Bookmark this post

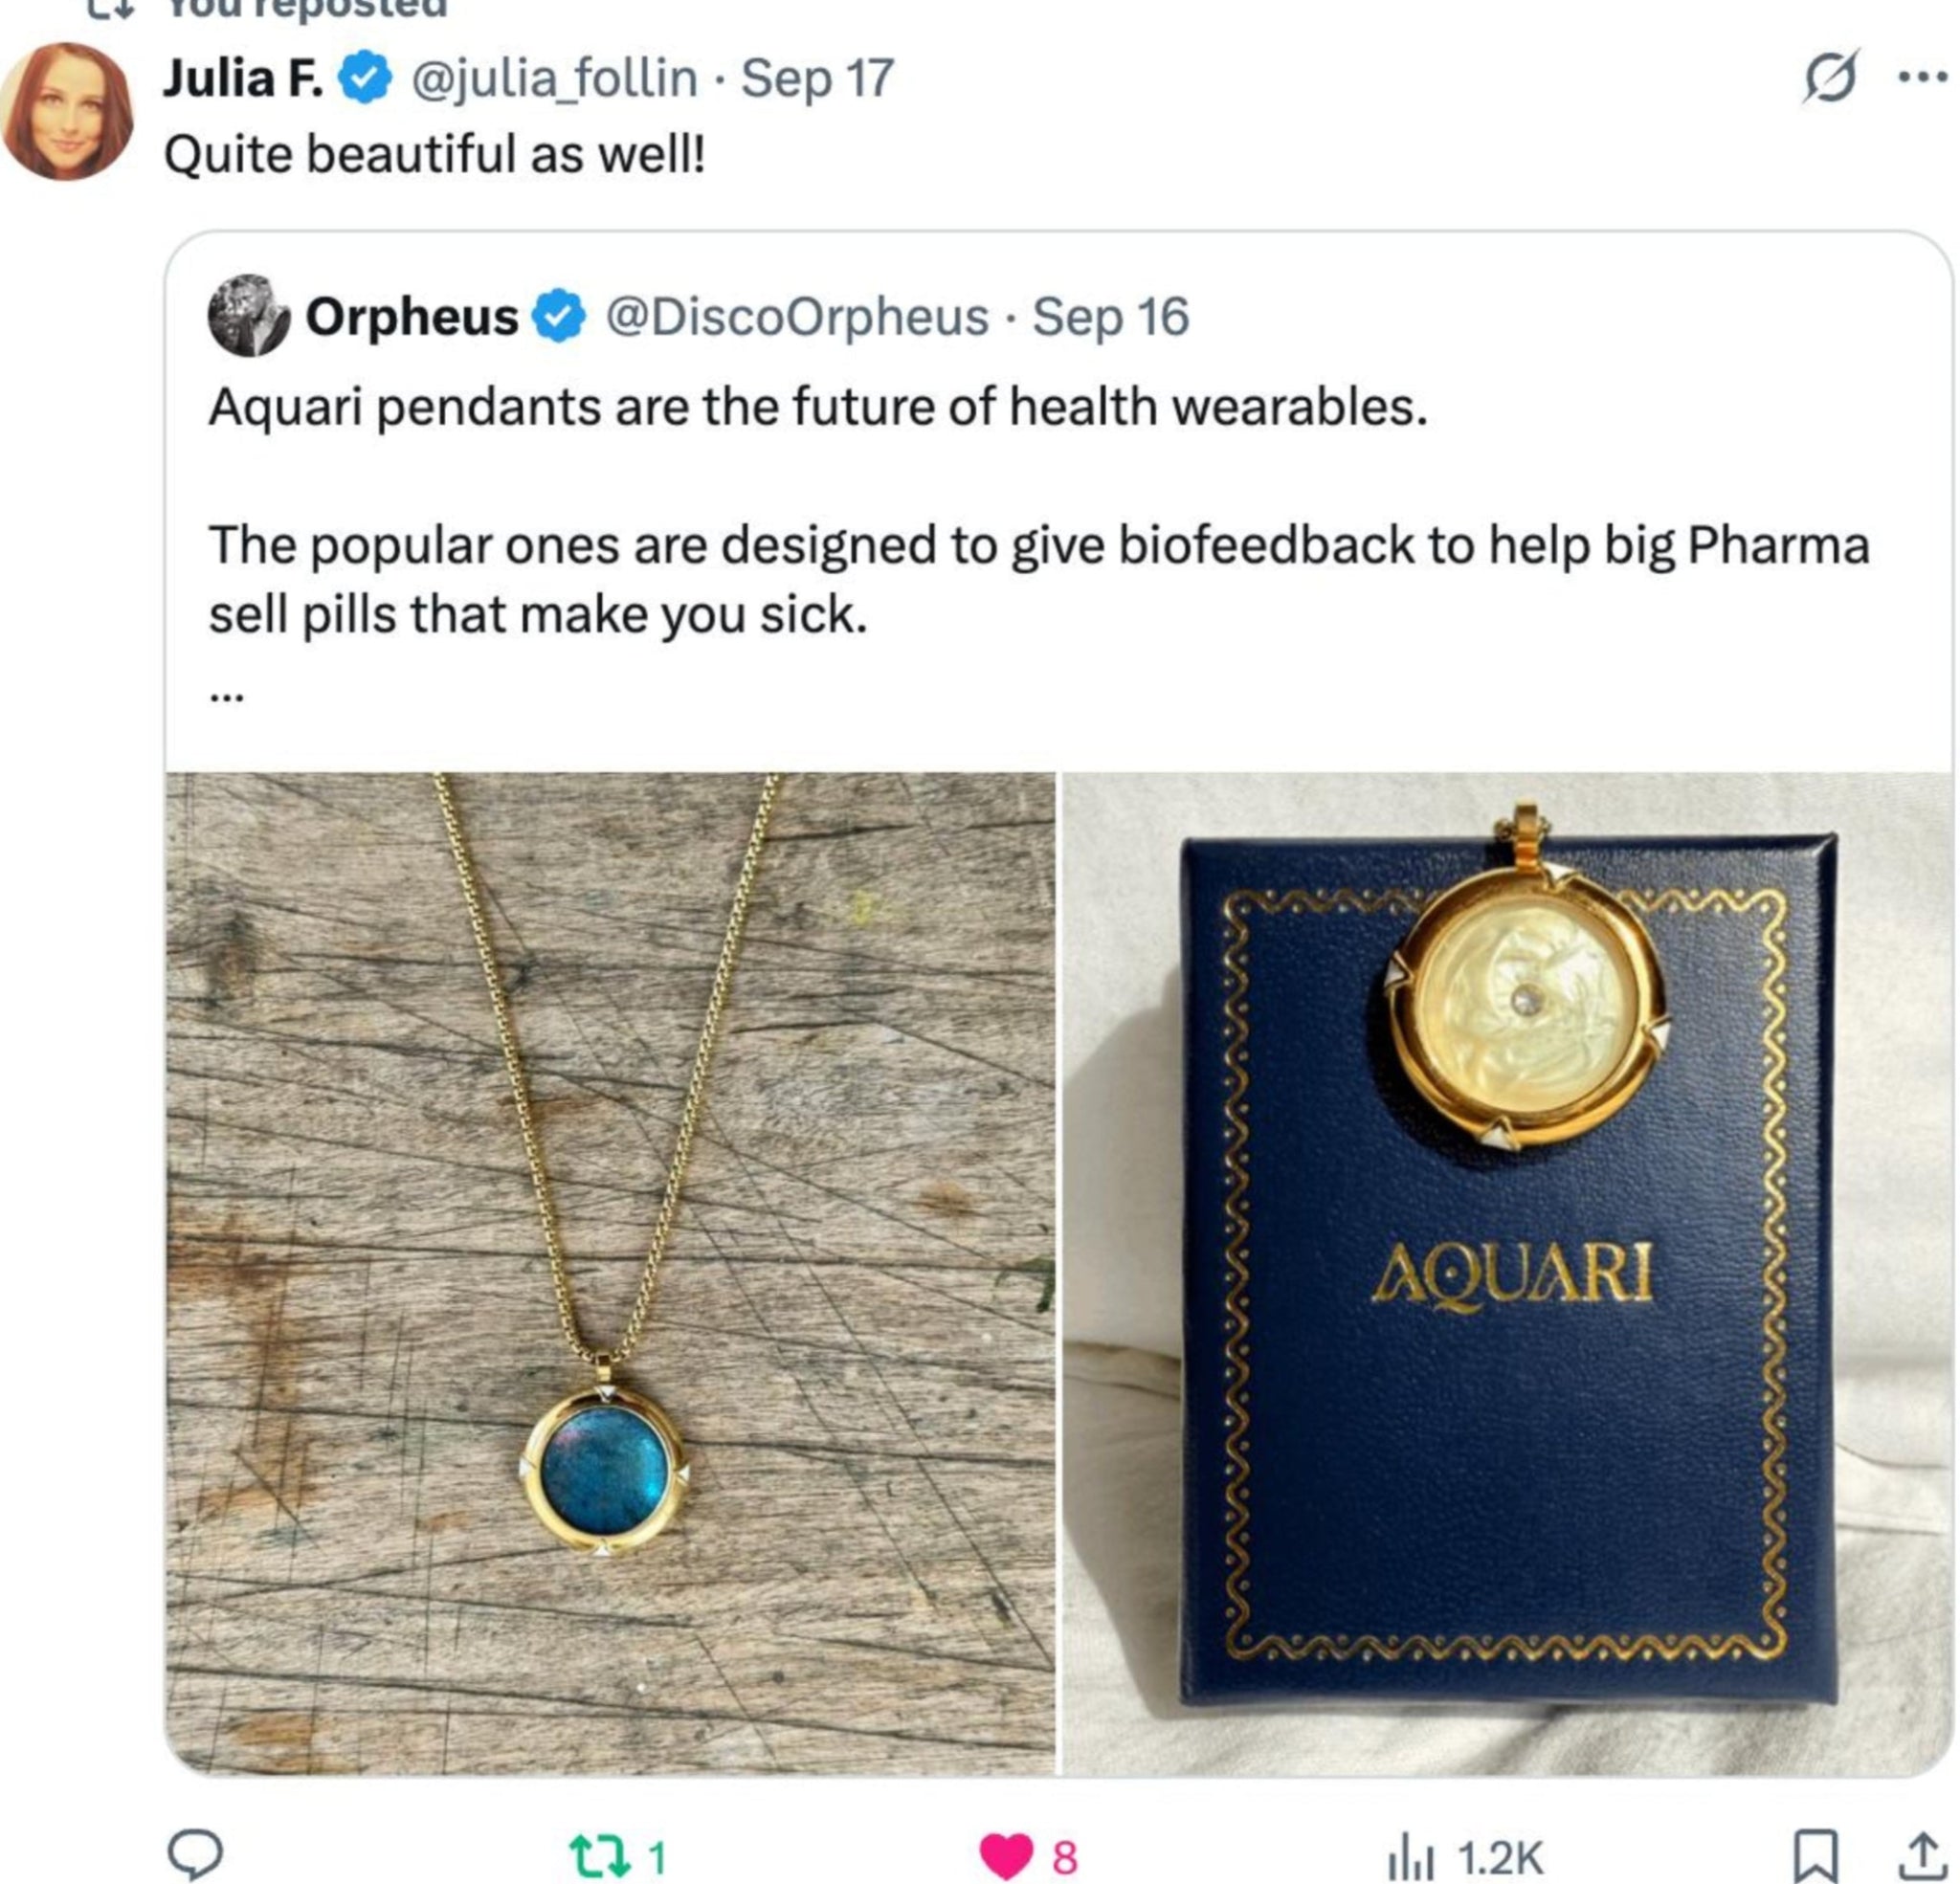click(x=1814, y=1856)
